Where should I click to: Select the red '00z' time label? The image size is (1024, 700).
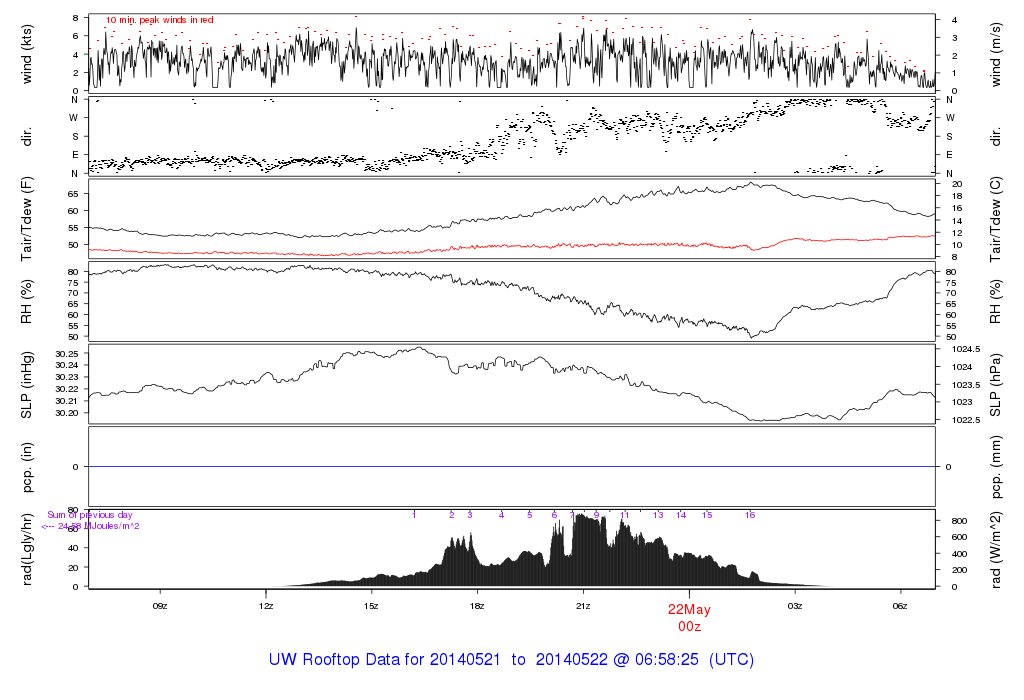click(x=689, y=626)
